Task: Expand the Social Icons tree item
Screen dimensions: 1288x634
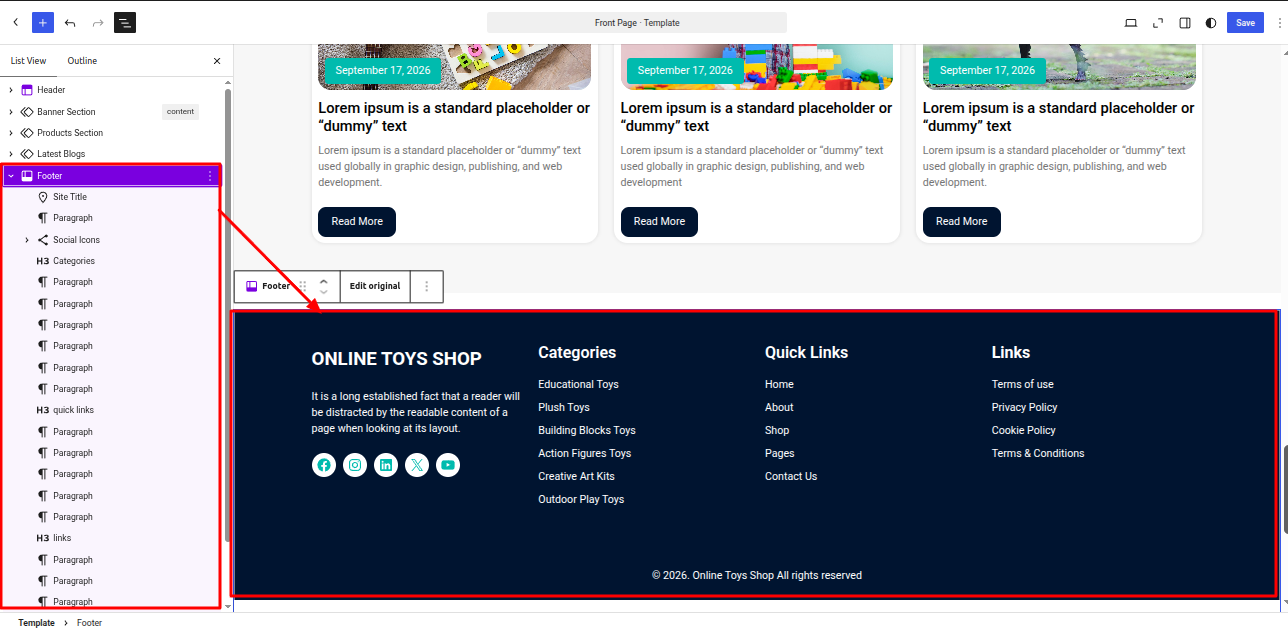Action: (27, 240)
